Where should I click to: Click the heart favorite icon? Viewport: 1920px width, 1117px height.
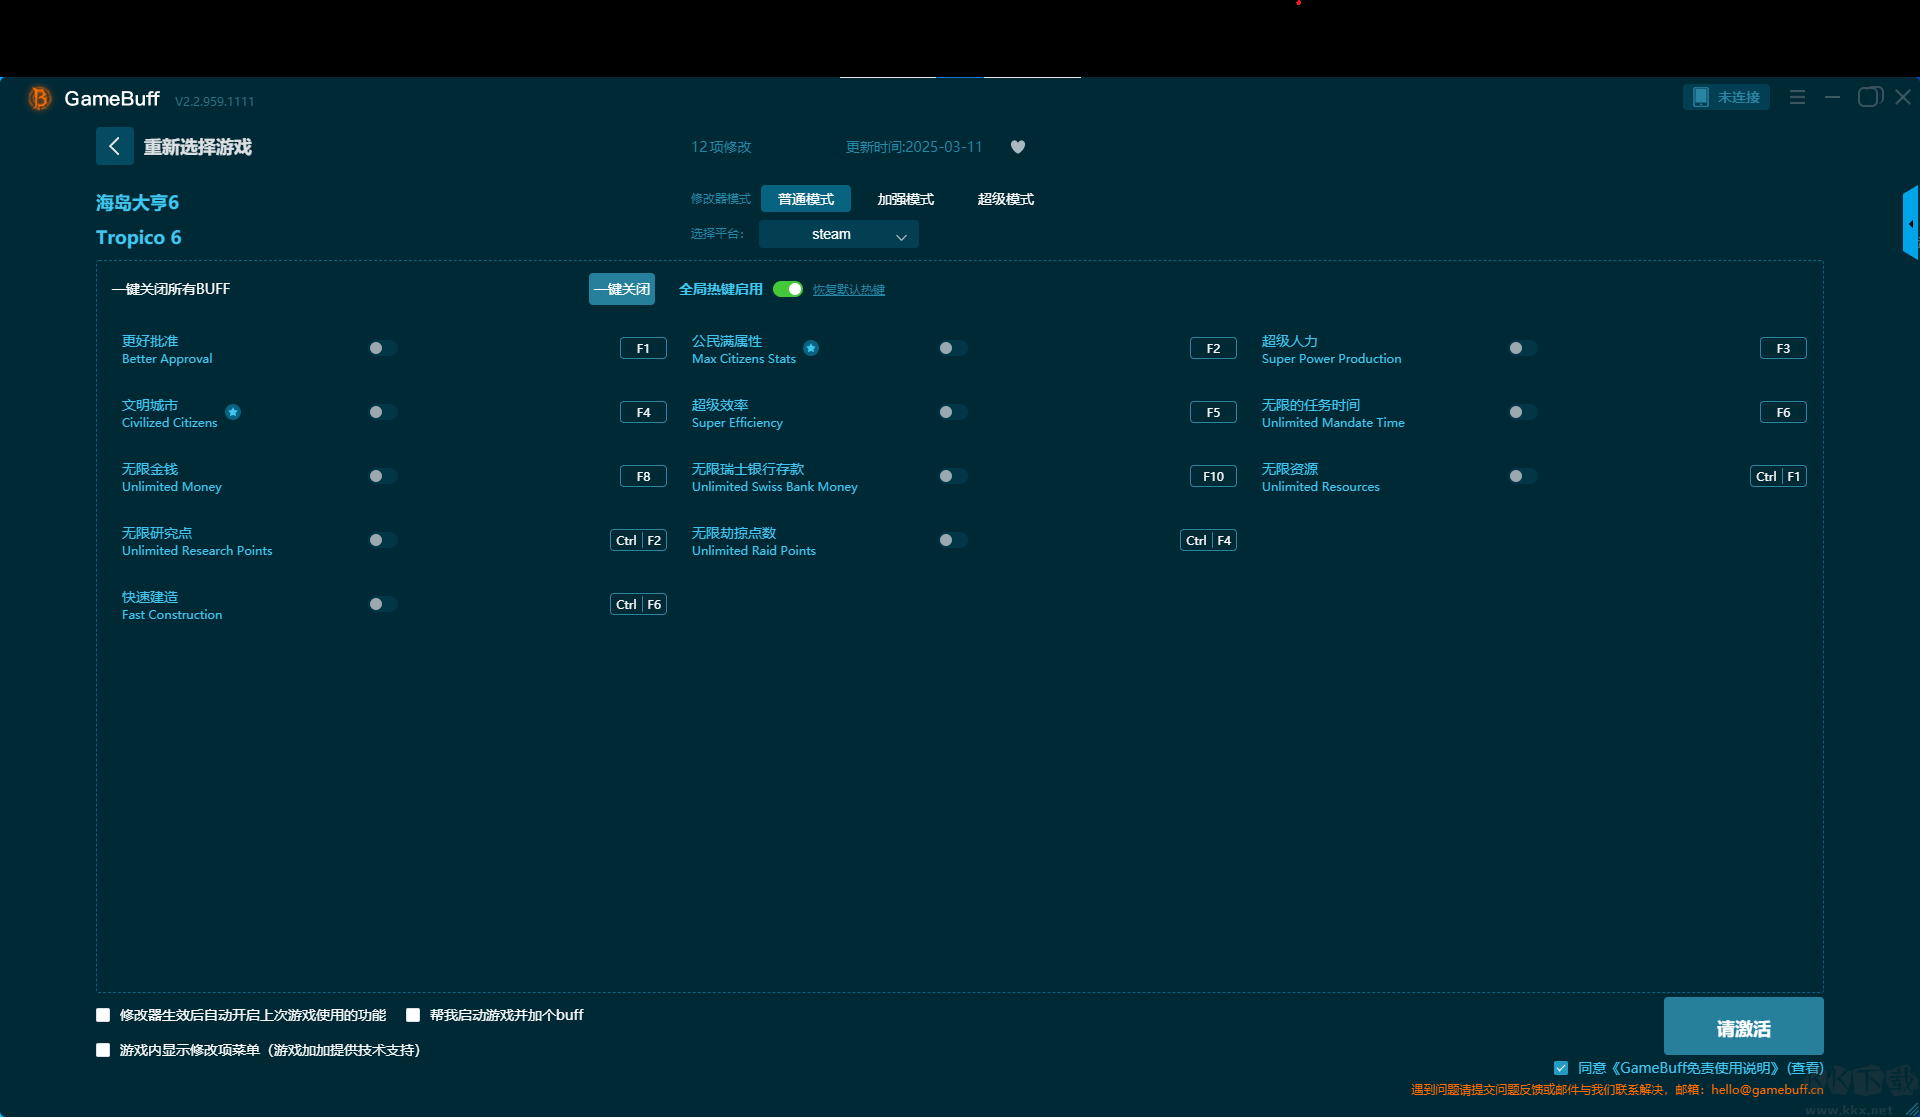click(x=1018, y=147)
